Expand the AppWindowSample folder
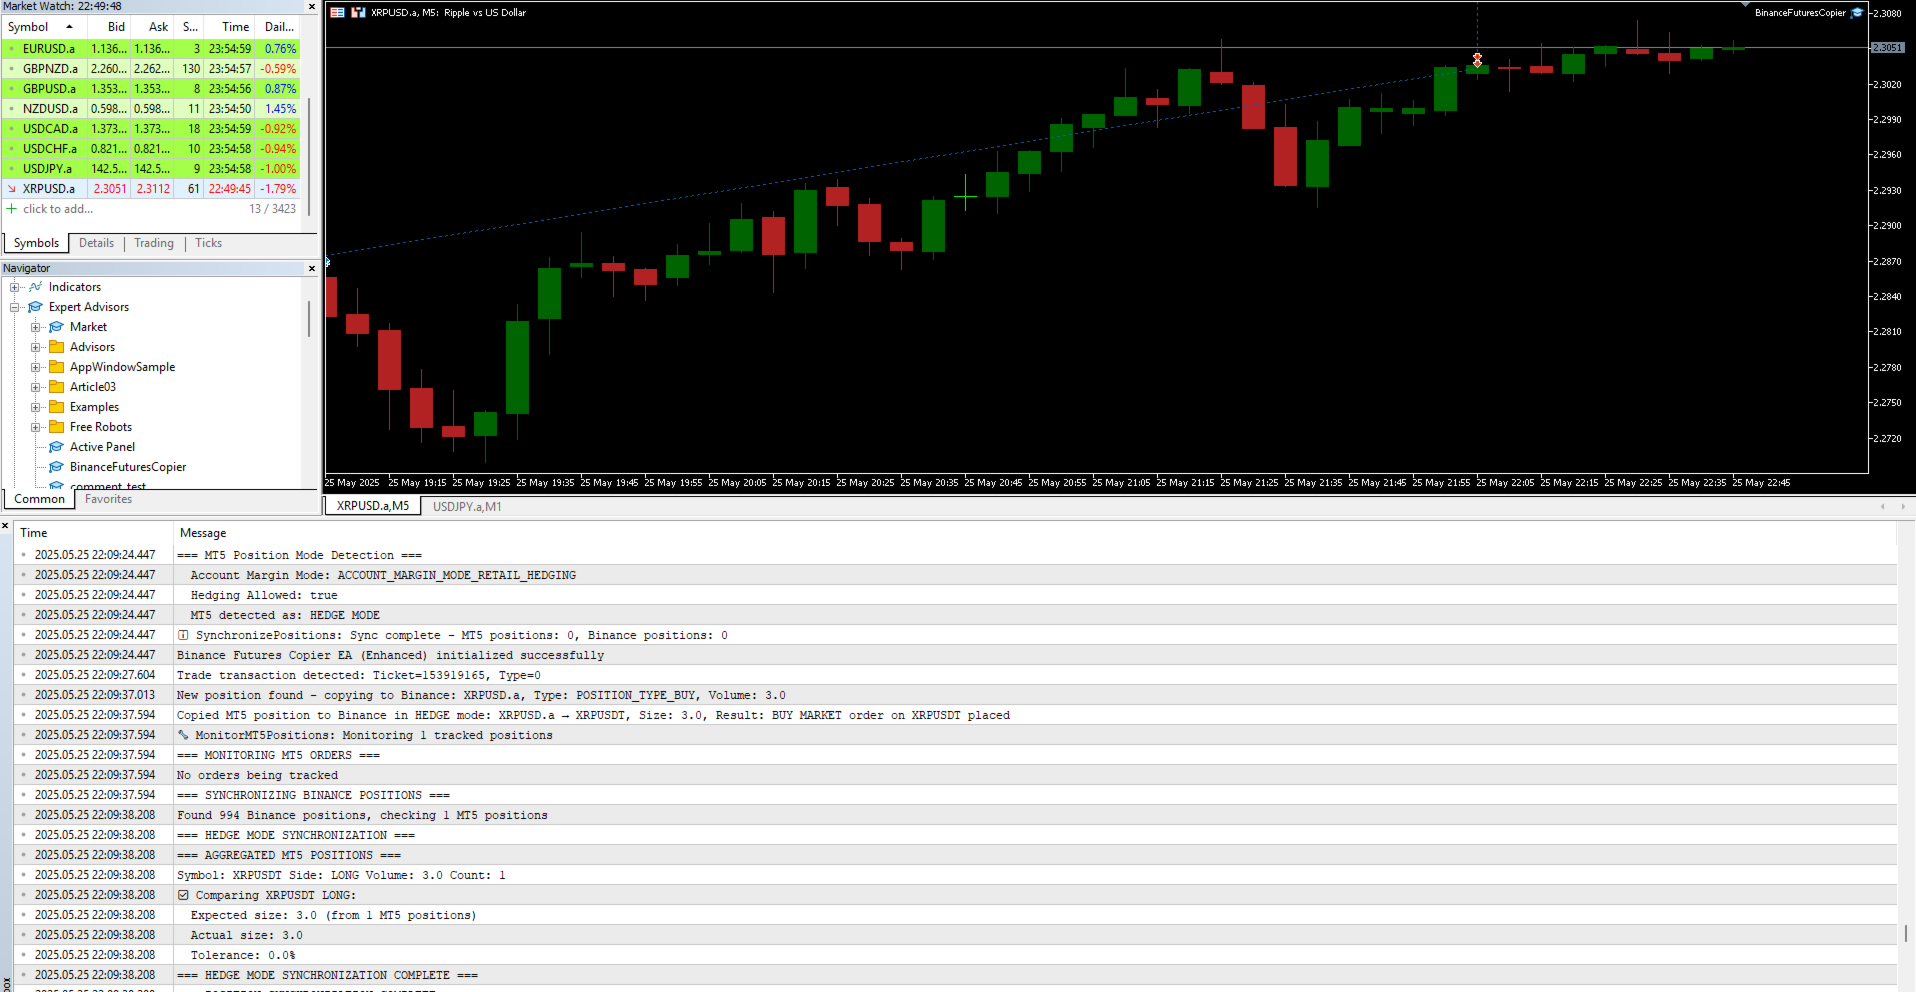Viewport: 1916px width, 992px height. [36, 367]
